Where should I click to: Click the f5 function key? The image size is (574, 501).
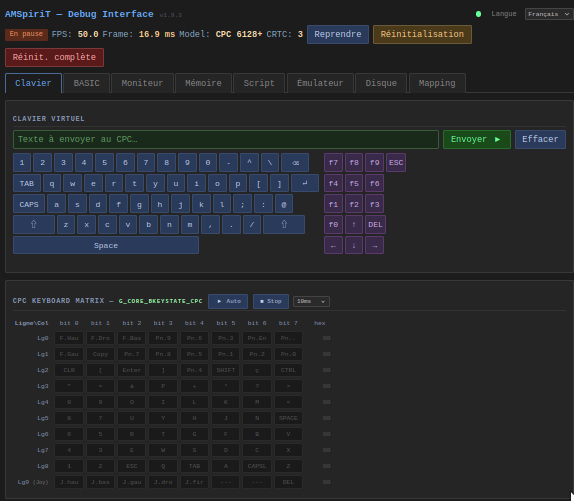click(354, 183)
